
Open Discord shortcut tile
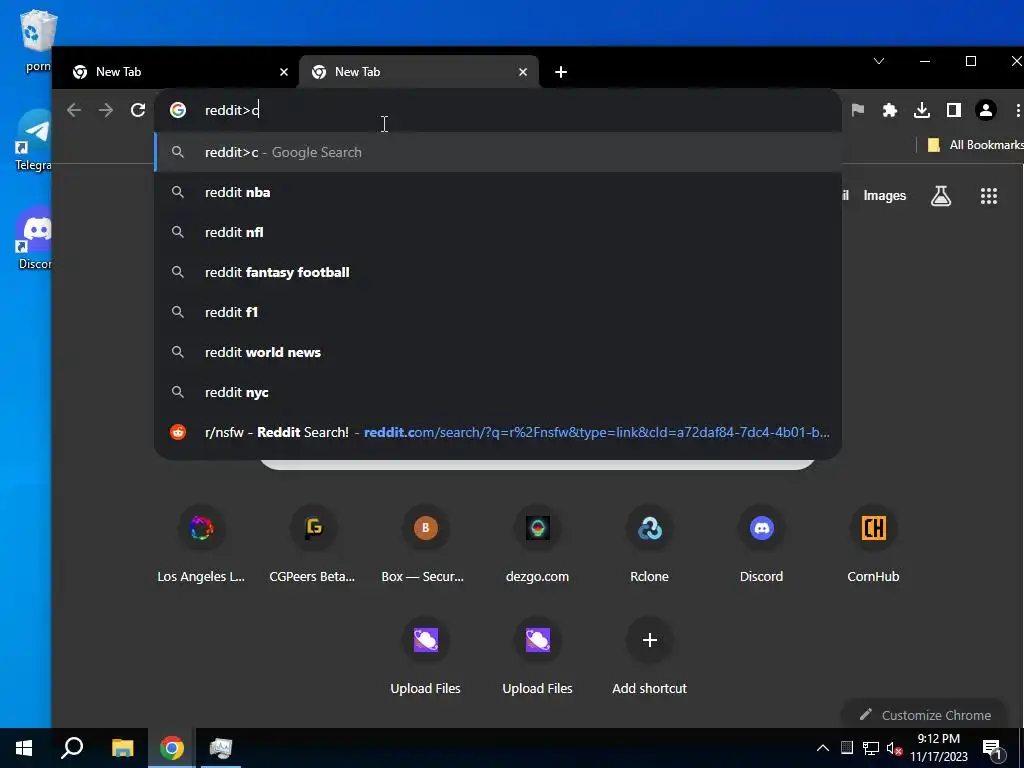coord(761,544)
